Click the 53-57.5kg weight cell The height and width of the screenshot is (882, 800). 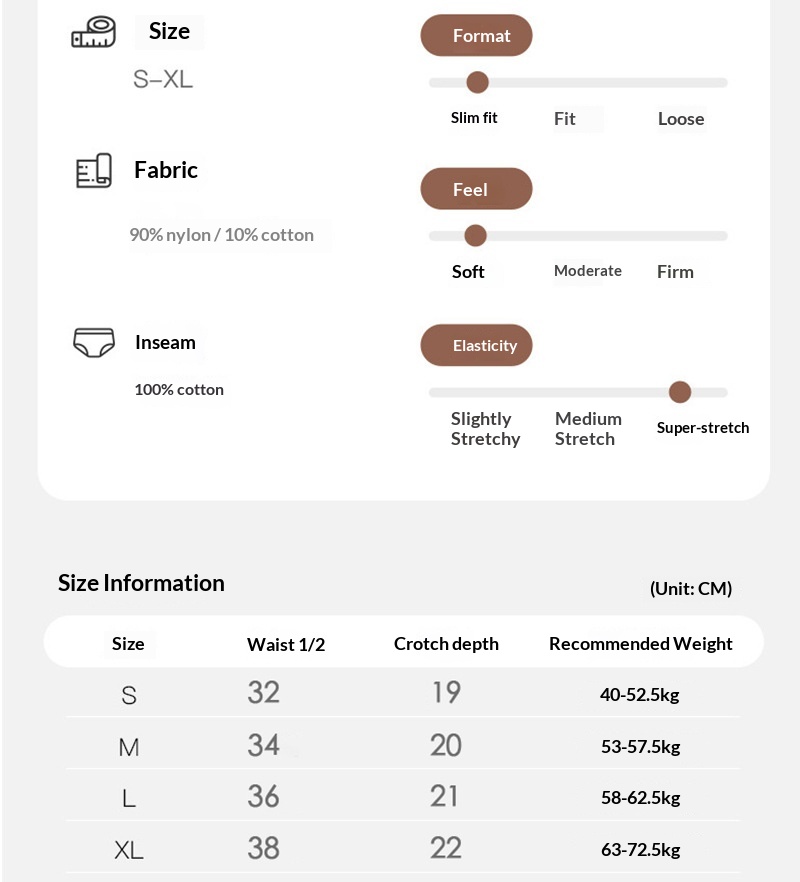640,747
